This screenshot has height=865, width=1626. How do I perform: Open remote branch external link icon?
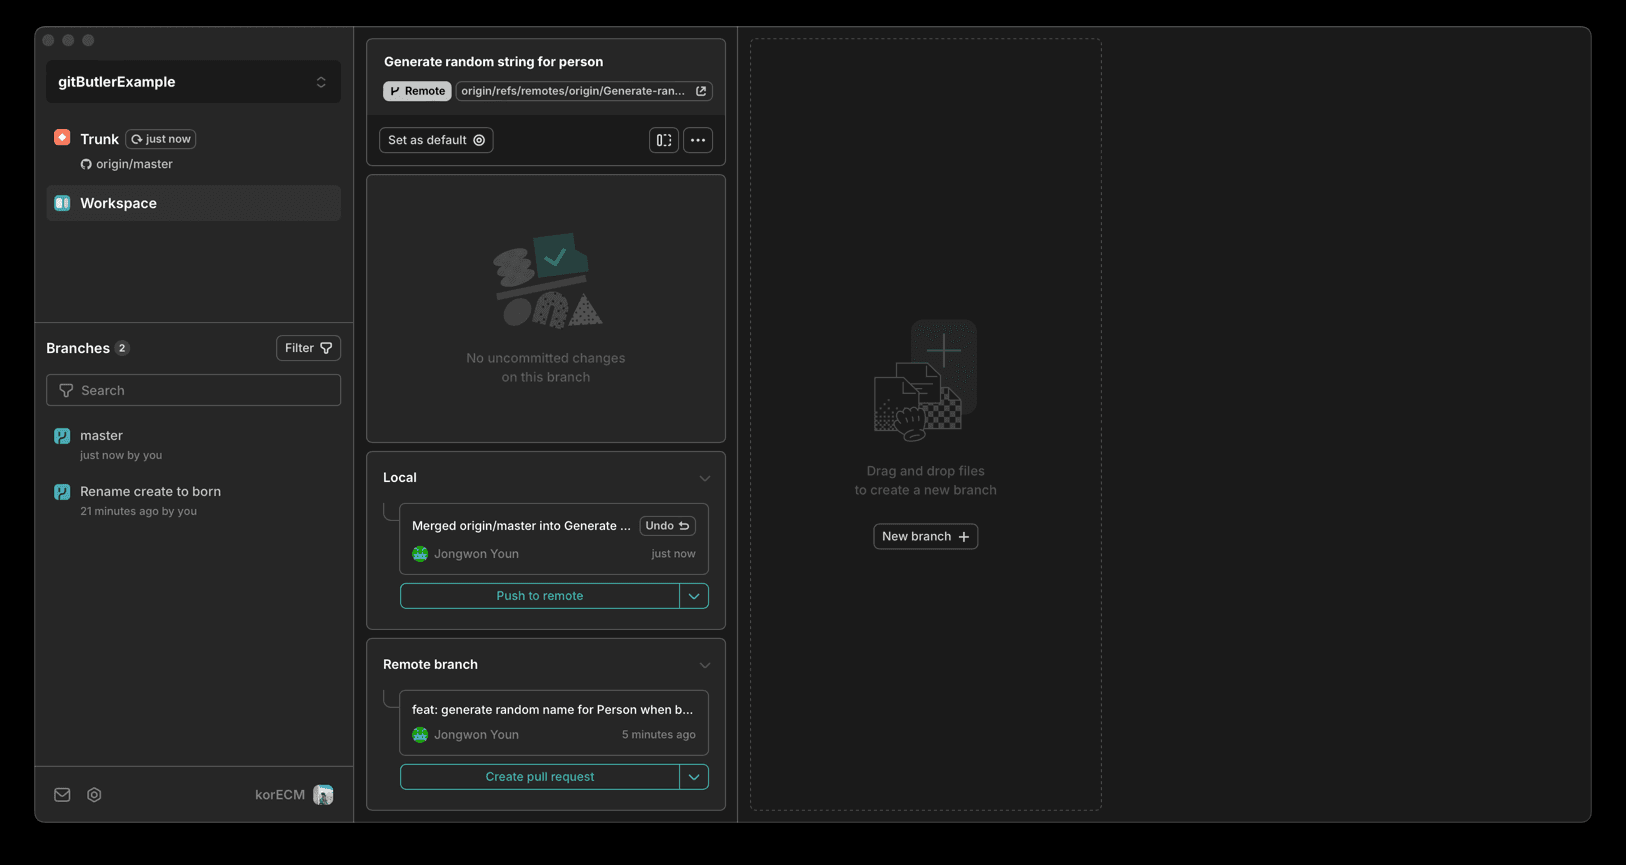(701, 91)
